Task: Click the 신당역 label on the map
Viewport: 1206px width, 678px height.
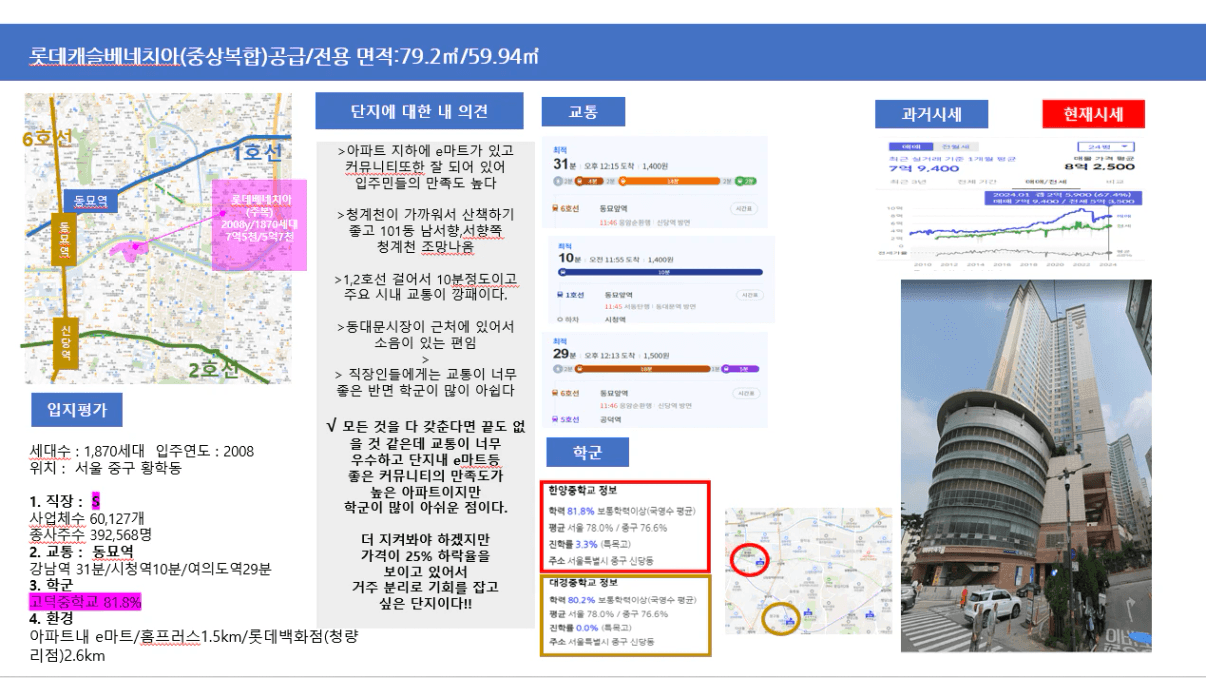Action: coord(65,344)
